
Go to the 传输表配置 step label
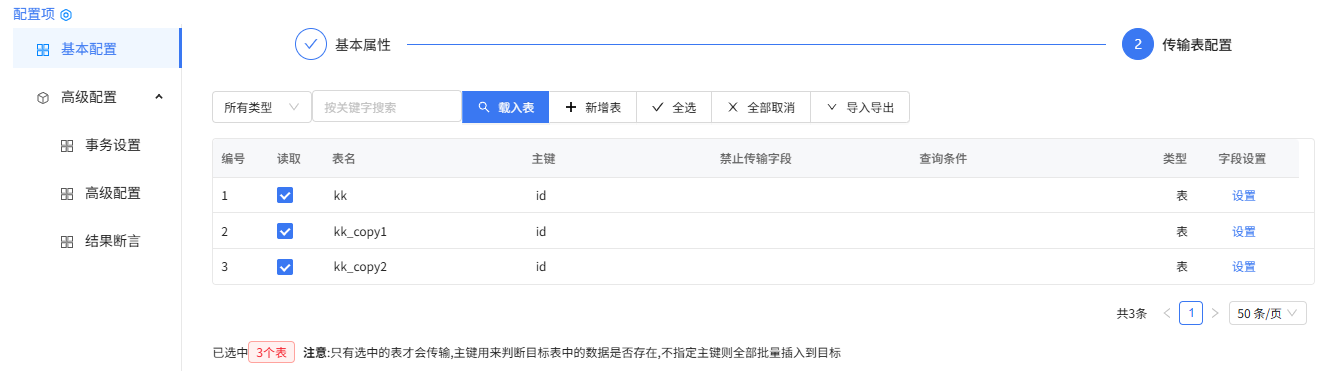tap(1197, 45)
